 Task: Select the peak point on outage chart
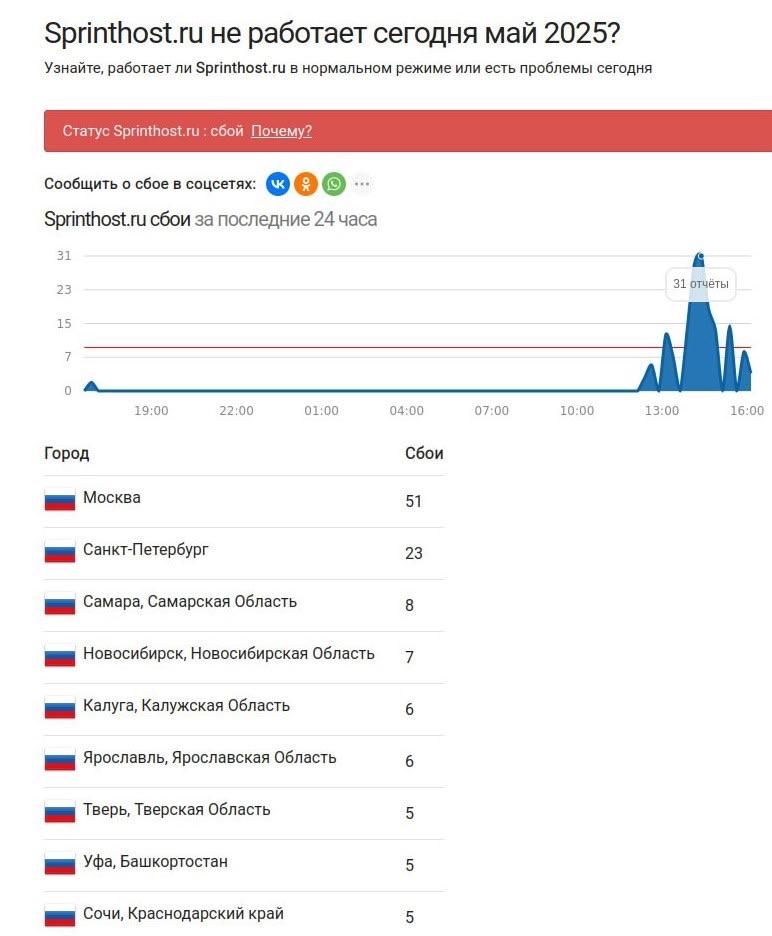[x=700, y=256]
